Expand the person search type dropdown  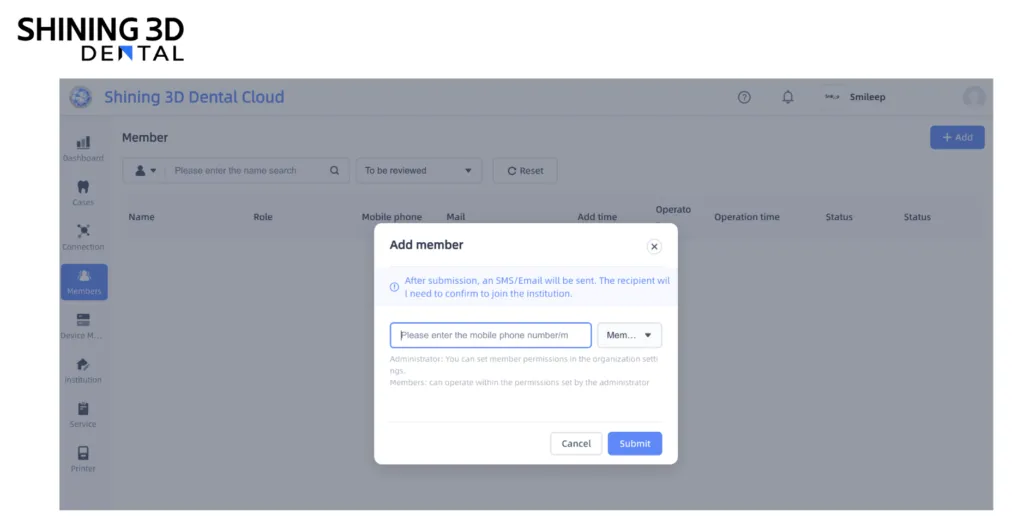click(145, 170)
